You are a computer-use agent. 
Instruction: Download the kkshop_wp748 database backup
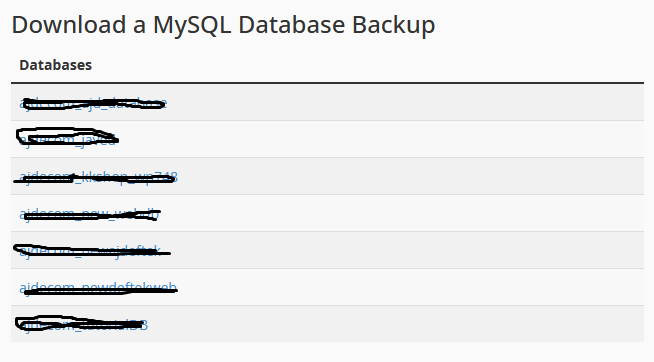(x=98, y=177)
